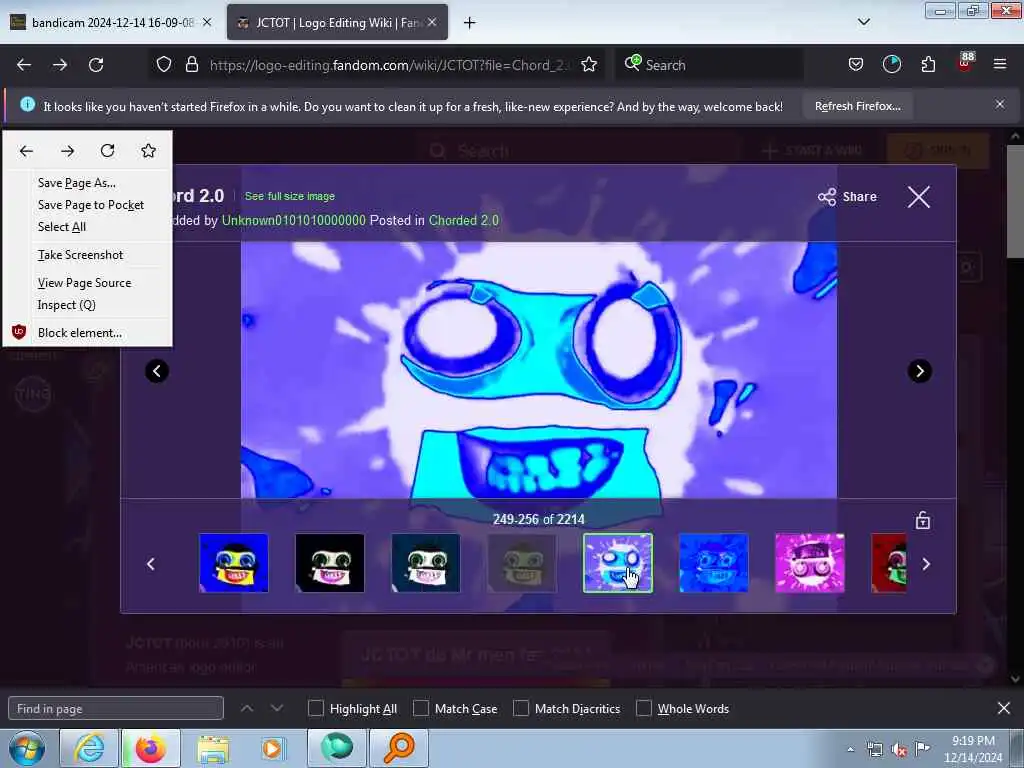Bookmark this page with the address bar star

pos(589,64)
